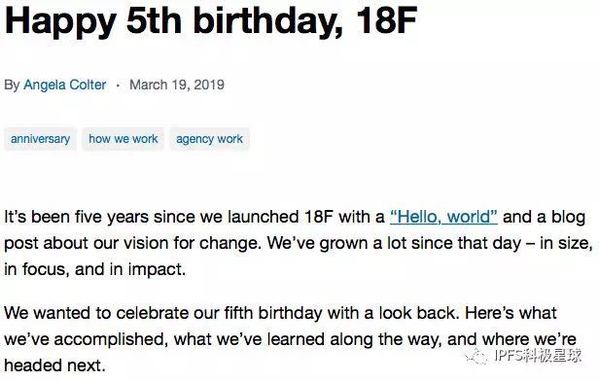
Task: Click "It's been five years" opening sentence
Action: click(x=76, y=217)
